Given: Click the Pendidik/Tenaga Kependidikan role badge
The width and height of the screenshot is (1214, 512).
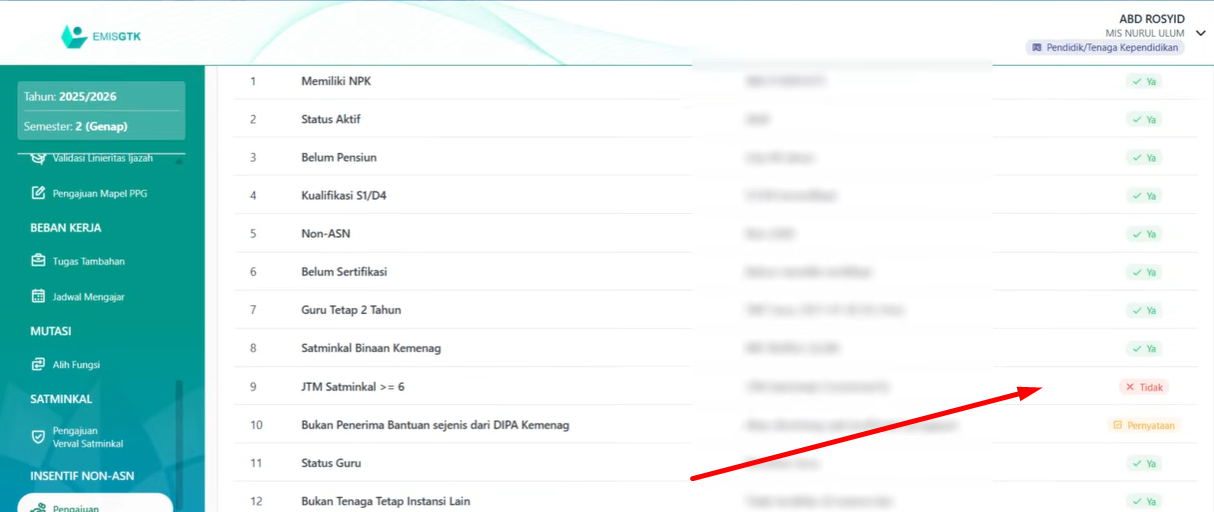Looking at the screenshot, I should pos(1105,47).
